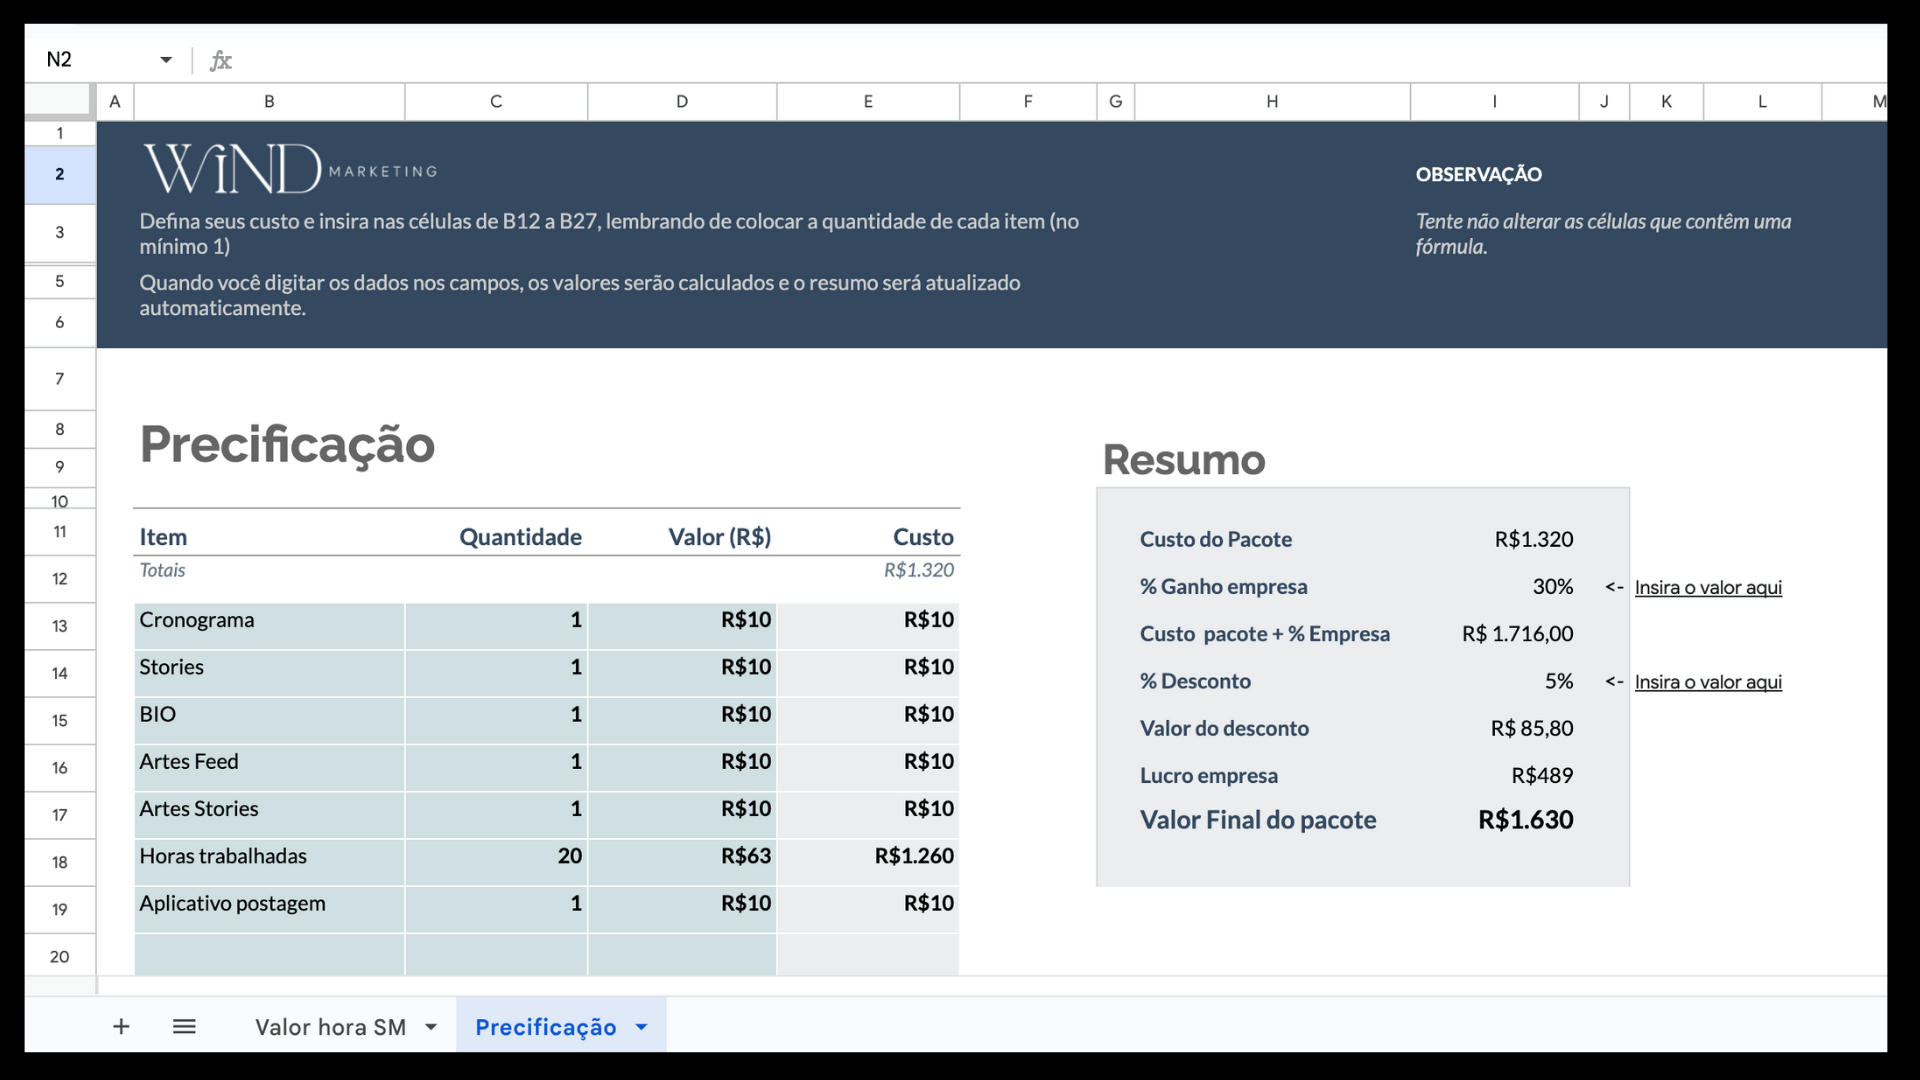This screenshot has height=1080, width=1920.
Task: Open the all sheets list icon
Action: (x=184, y=1026)
